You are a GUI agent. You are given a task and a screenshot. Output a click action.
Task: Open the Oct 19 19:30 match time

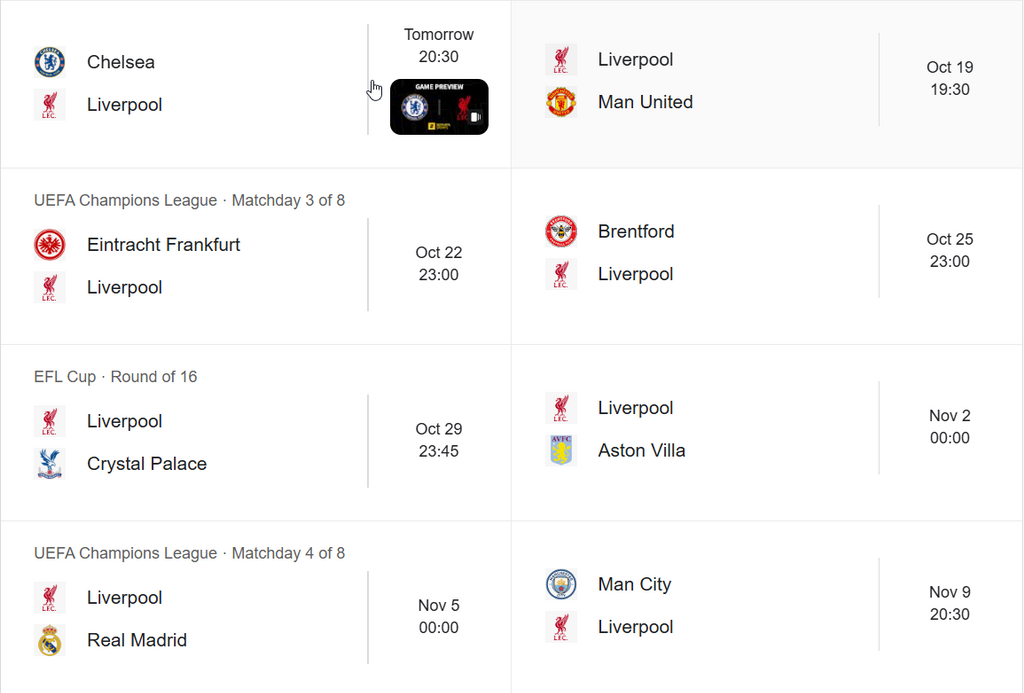pos(949,78)
